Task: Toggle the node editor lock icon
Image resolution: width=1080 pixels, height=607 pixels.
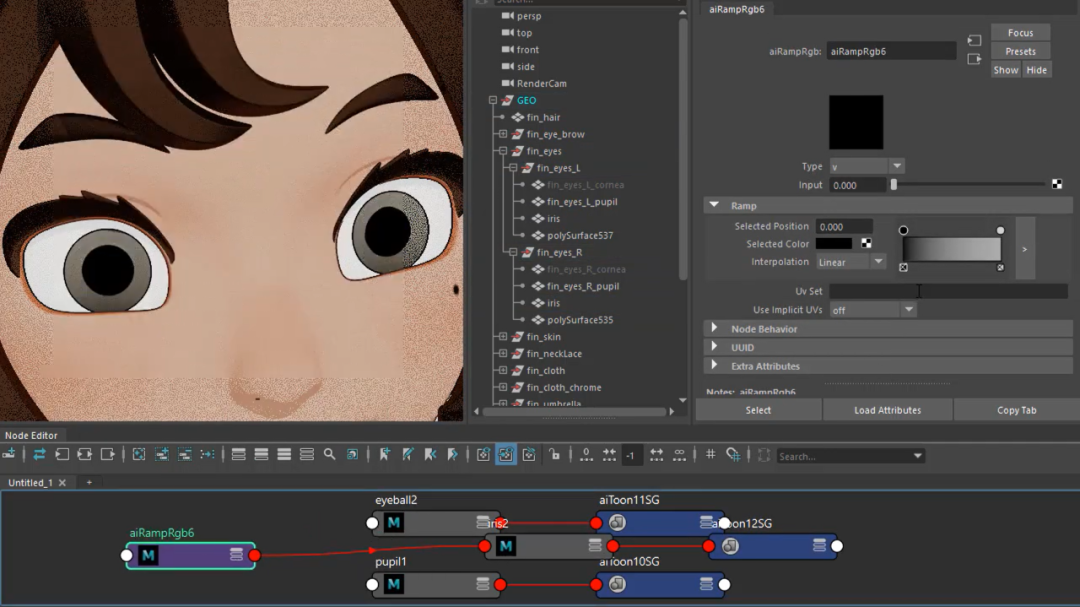Action: (553, 454)
